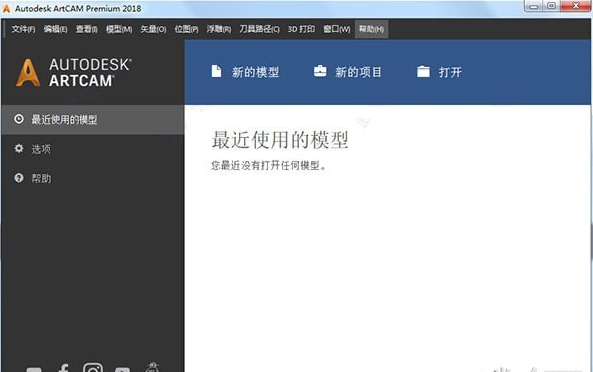Open the 刀具路径(C) menu
The image size is (593, 372).
click(x=259, y=29)
